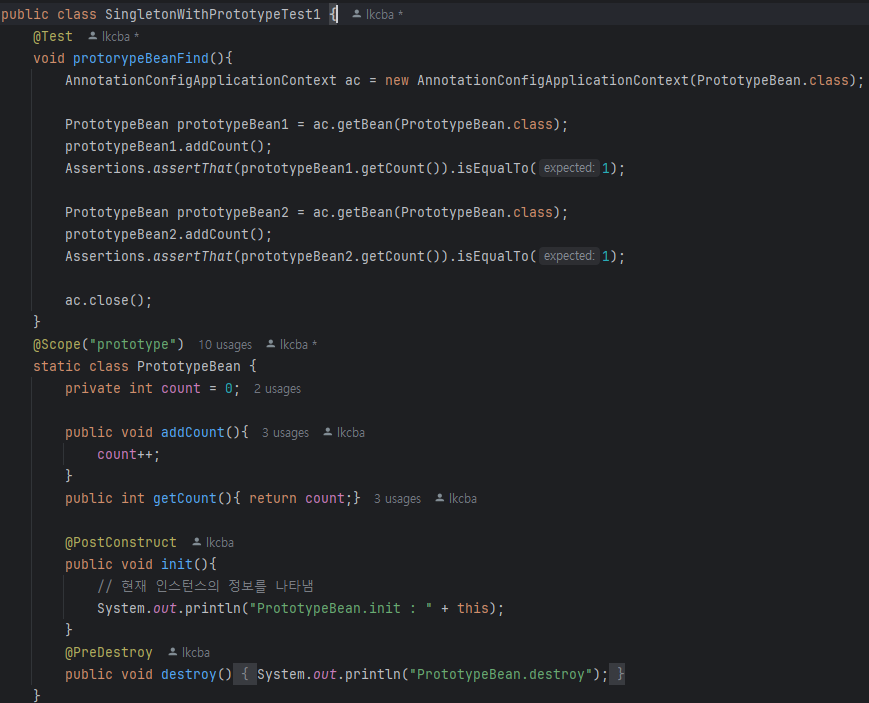The image size is (869, 703).
Task: Click the static class PrototypeBean name
Action: click(x=189, y=366)
